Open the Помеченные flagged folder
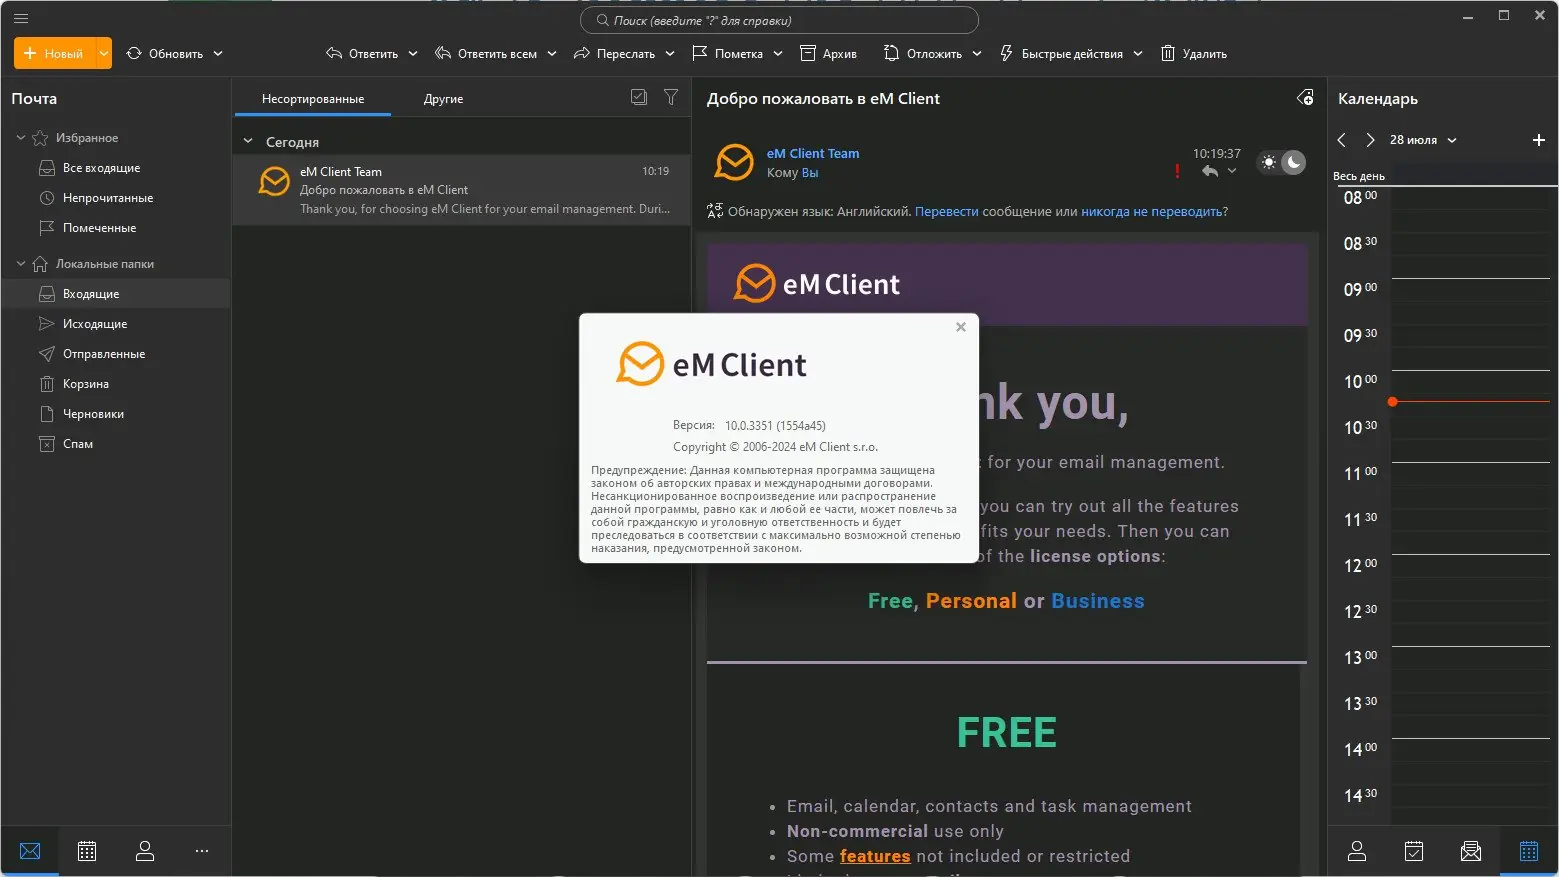 pos(116,228)
